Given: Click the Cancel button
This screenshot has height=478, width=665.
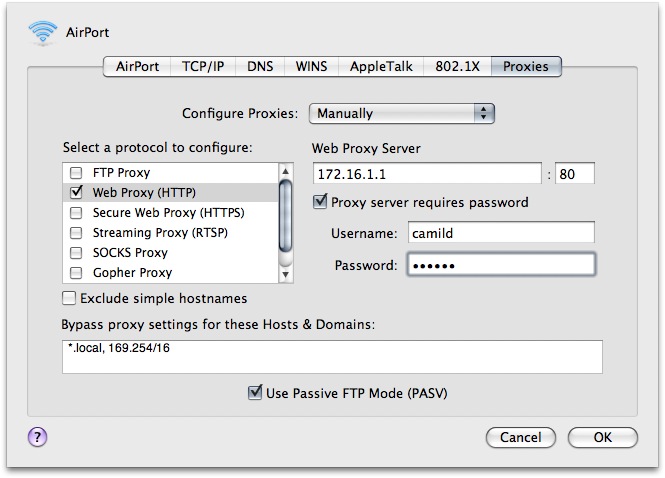Looking at the screenshot, I should [x=520, y=437].
